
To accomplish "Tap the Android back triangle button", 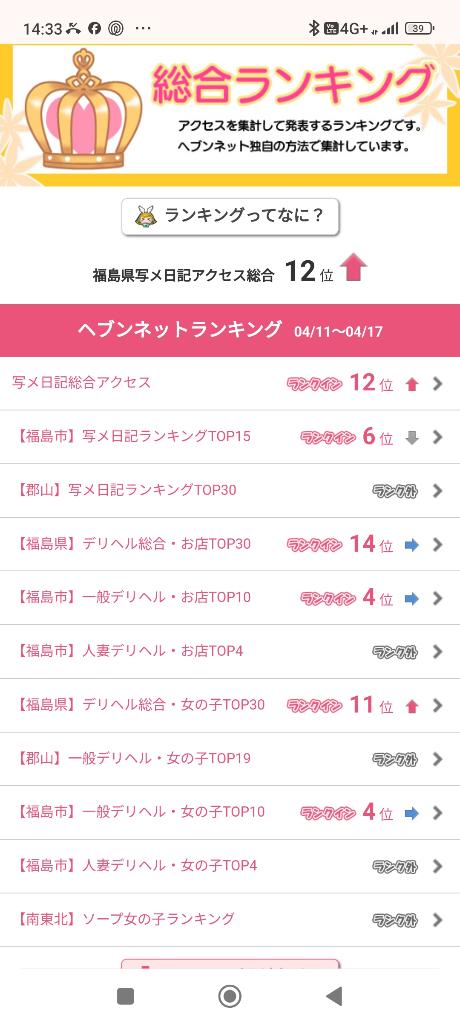I will (334, 996).
